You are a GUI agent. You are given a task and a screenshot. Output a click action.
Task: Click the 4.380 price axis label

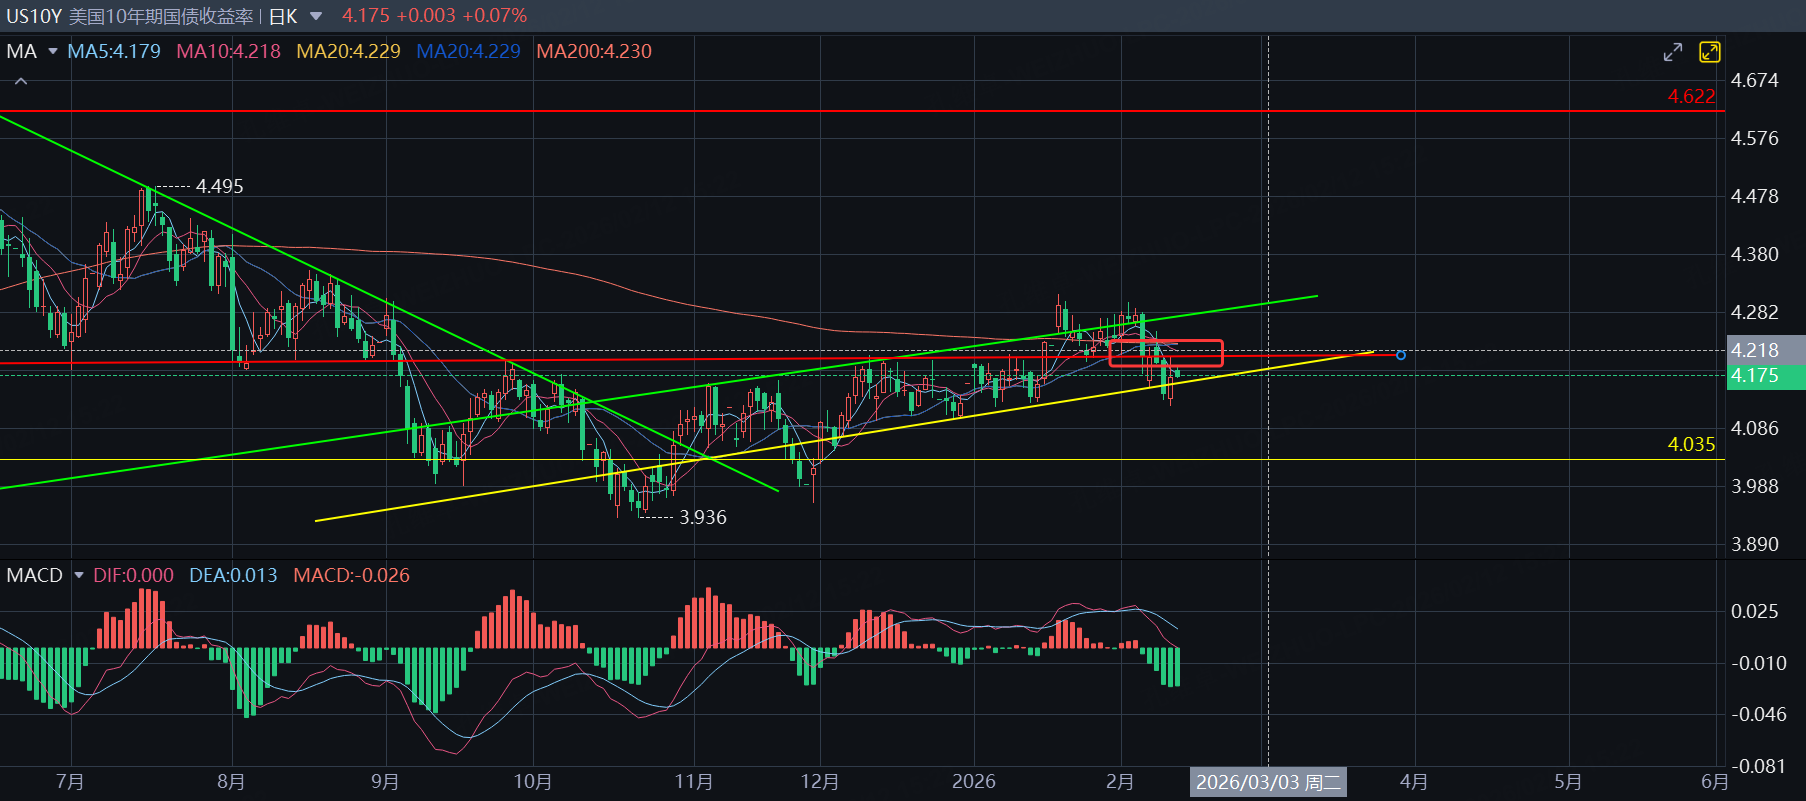(x=1755, y=254)
